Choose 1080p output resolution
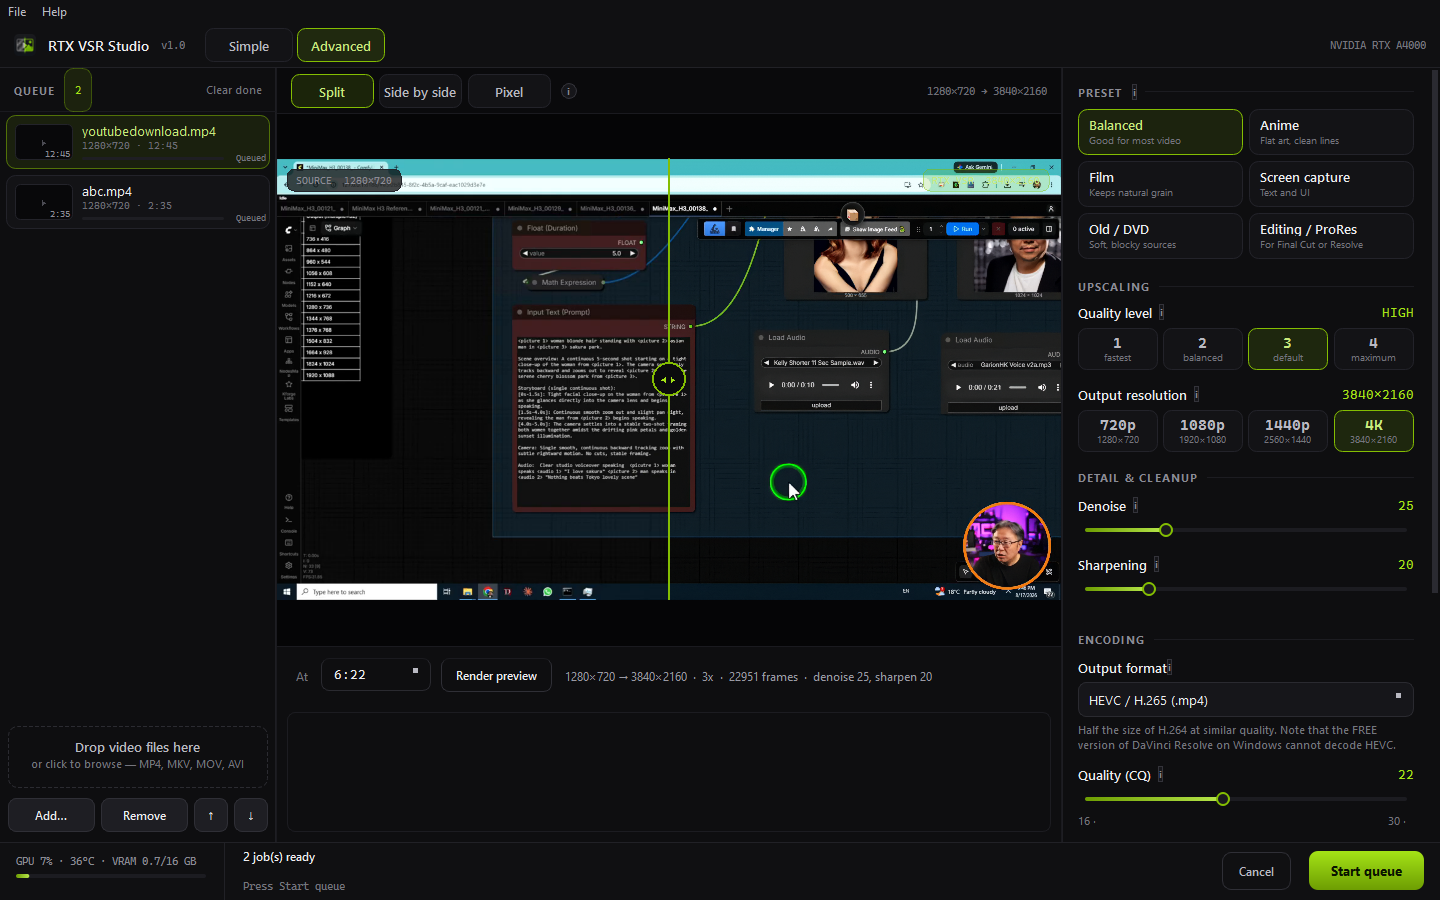Image resolution: width=1440 pixels, height=900 pixels. (1203, 431)
